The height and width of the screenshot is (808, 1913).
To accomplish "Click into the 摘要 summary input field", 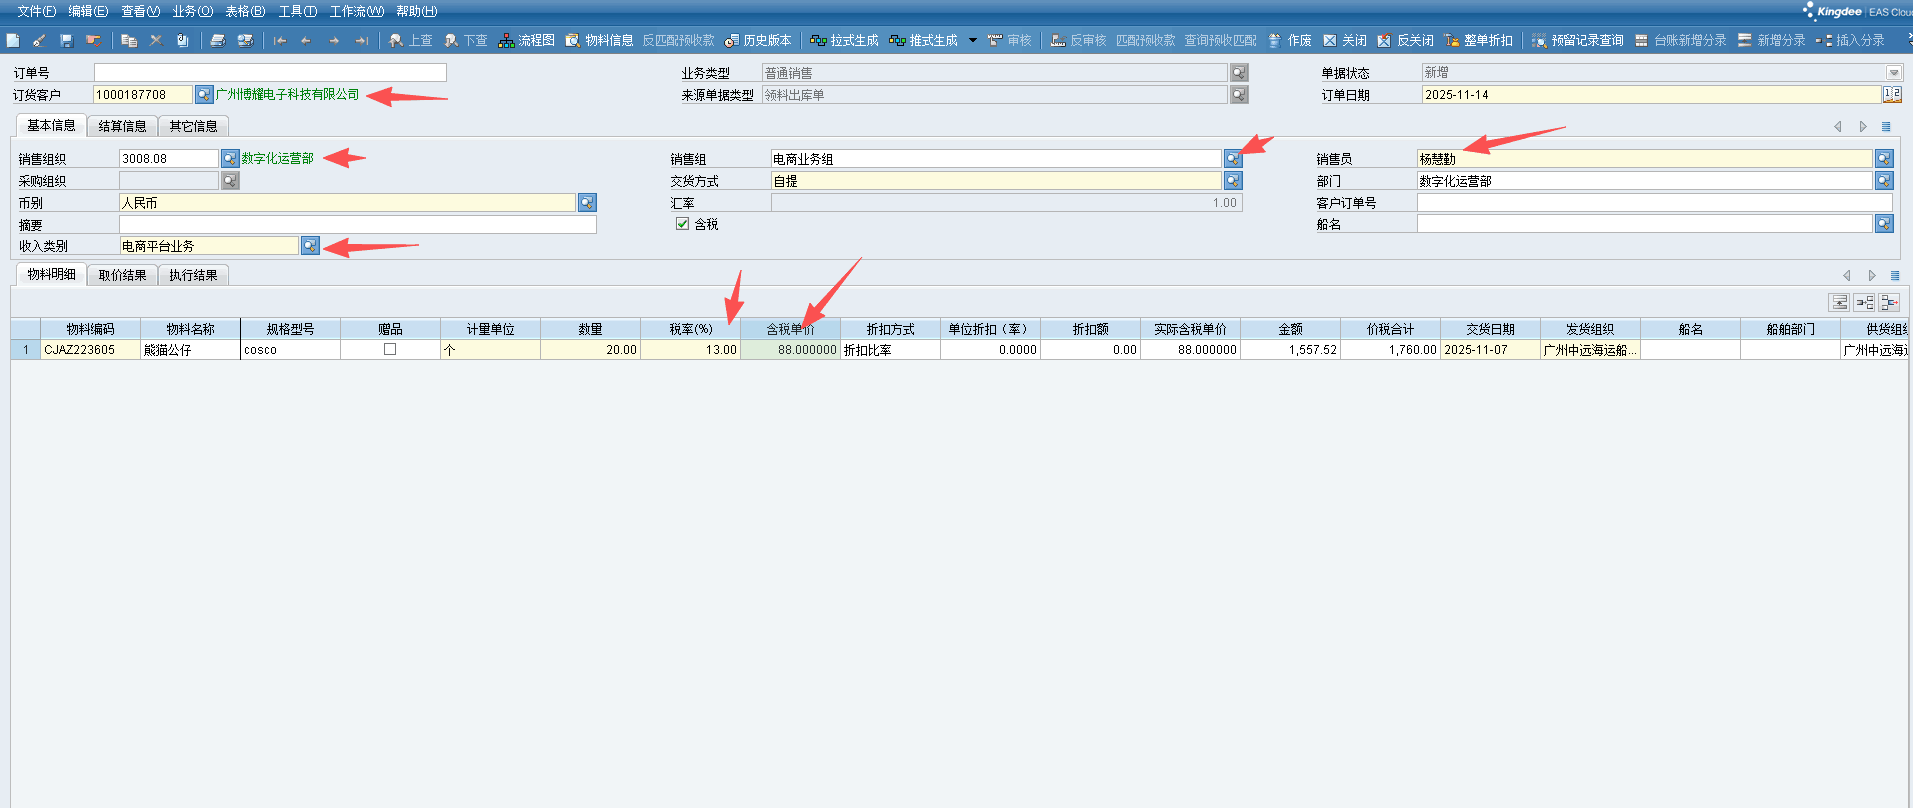I will (357, 225).
